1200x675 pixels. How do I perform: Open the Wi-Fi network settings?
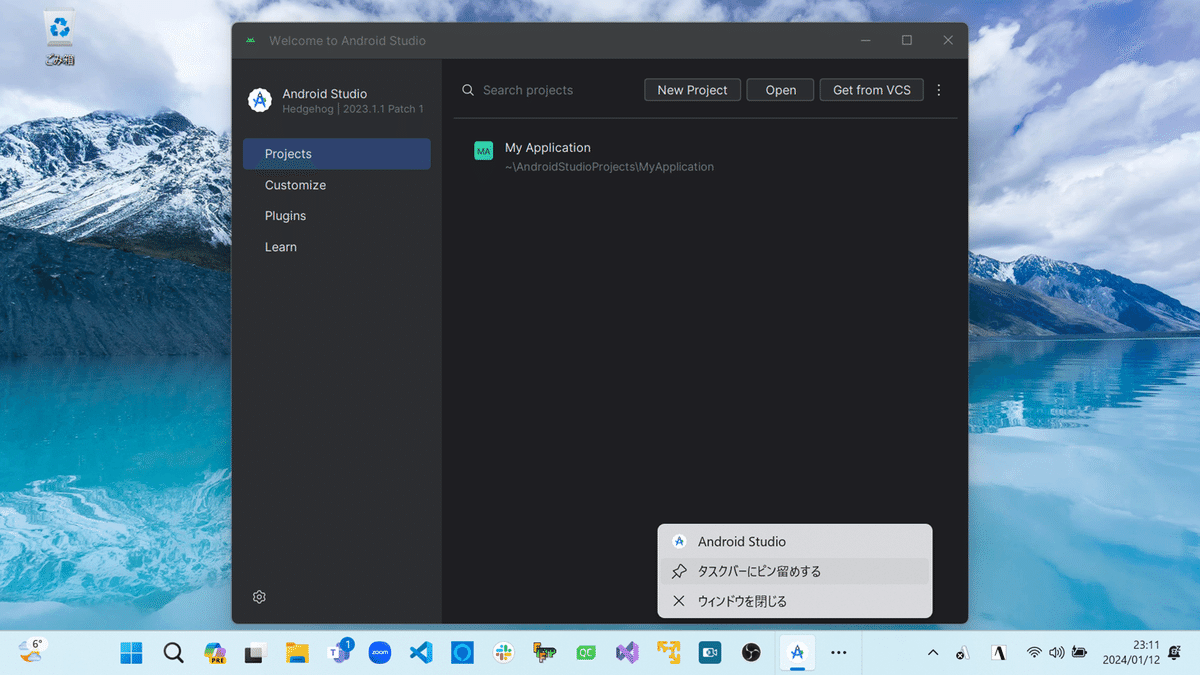tap(1034, 653)
